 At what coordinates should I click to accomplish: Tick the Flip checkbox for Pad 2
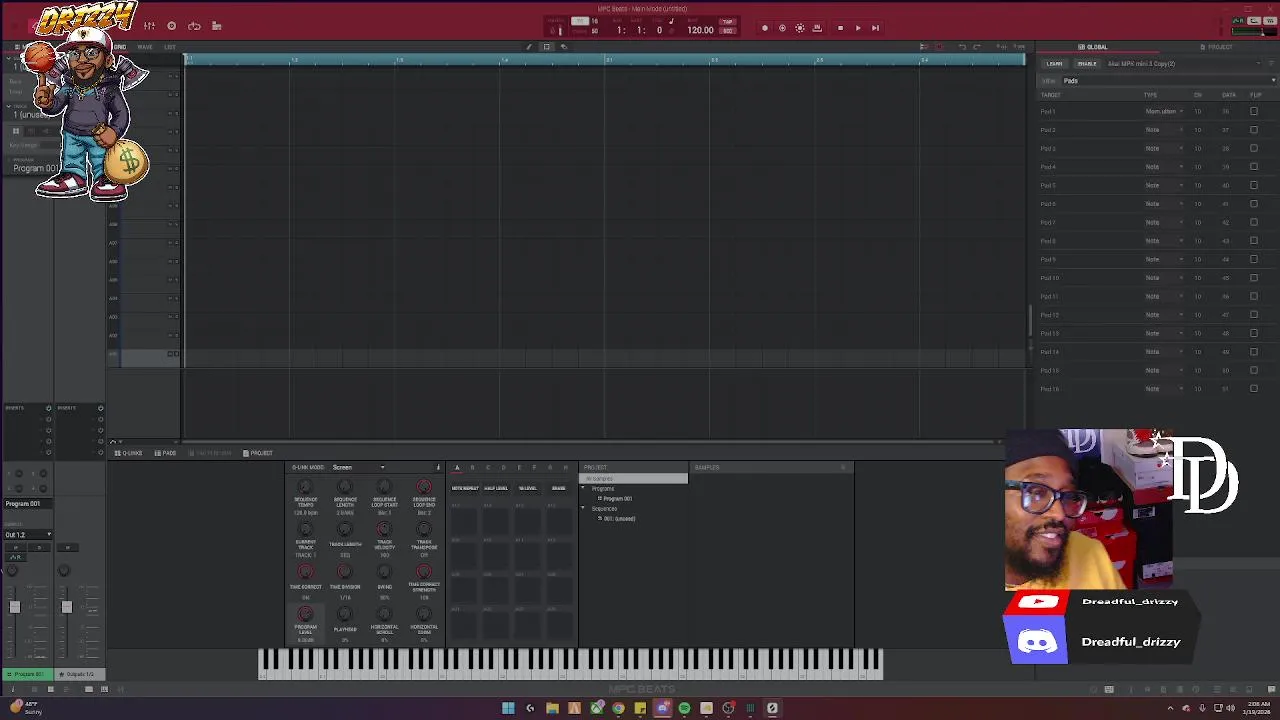1254,130
